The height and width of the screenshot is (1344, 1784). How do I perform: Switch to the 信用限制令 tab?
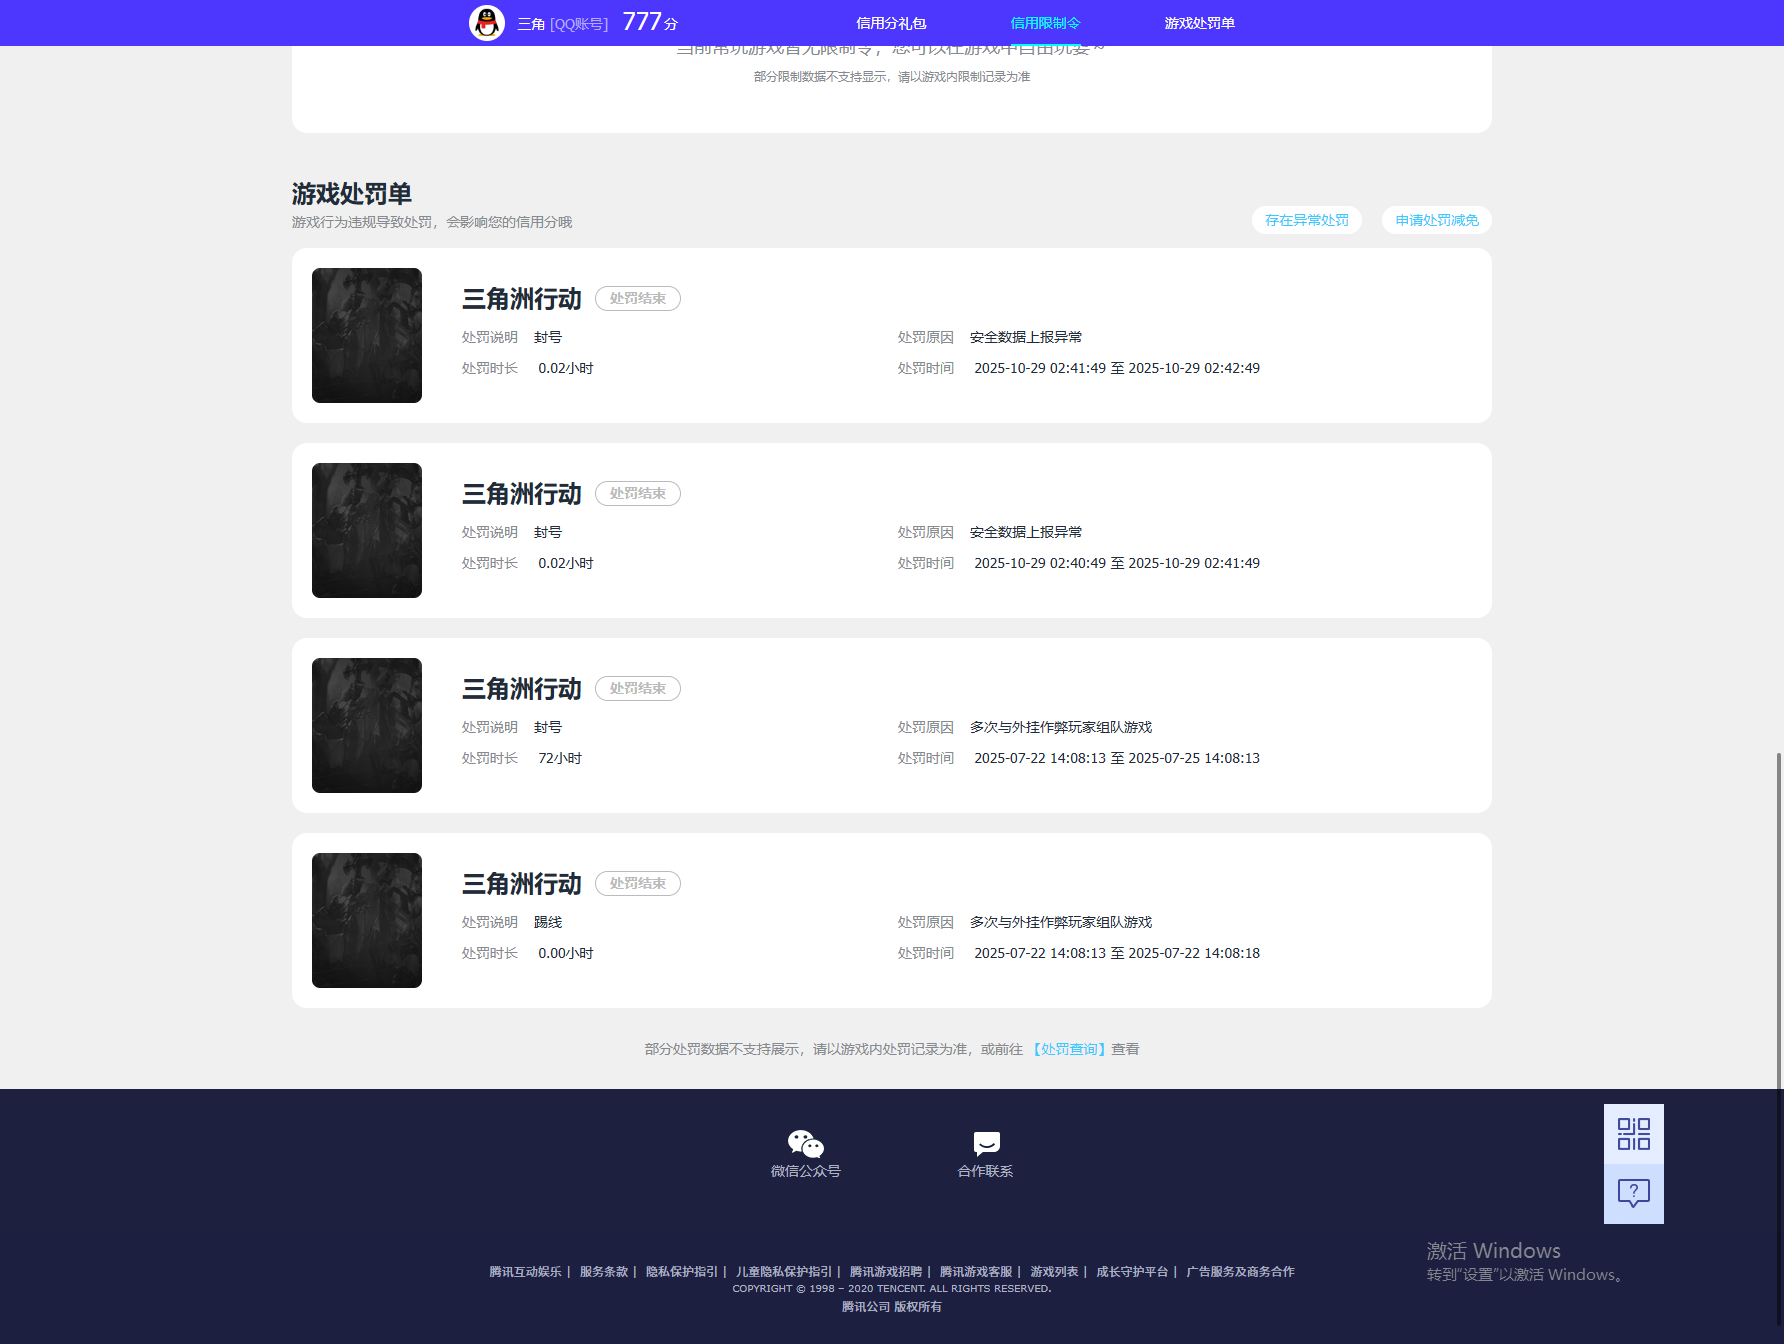1045,23
